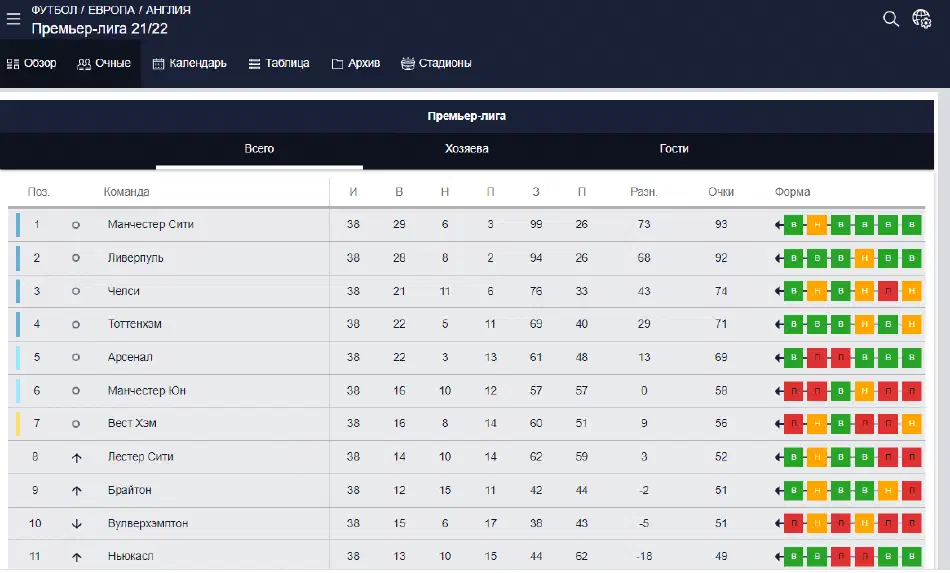950x573 pixels.
Task: Open the Стадионы tab
Action: tap(436, 63)
